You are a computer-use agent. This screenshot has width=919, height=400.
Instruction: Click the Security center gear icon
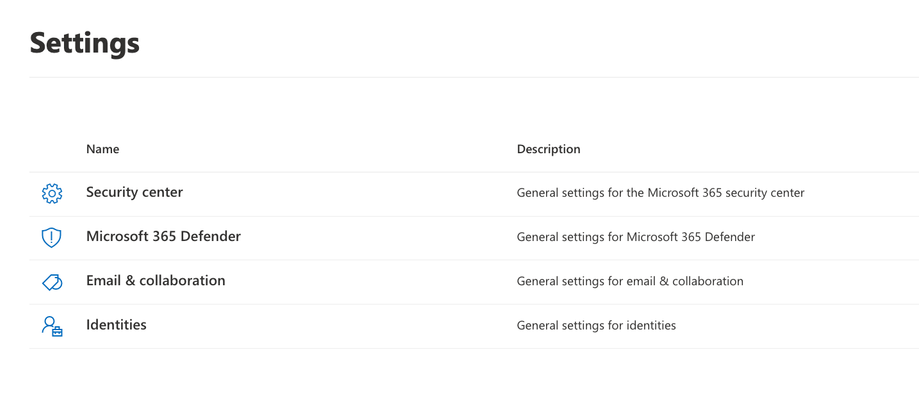pos(52,194)
